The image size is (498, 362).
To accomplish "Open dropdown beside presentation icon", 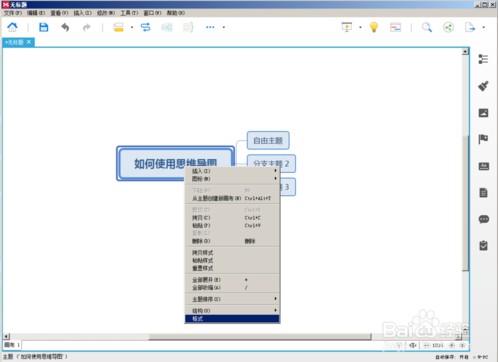I will tap(360, 27).
